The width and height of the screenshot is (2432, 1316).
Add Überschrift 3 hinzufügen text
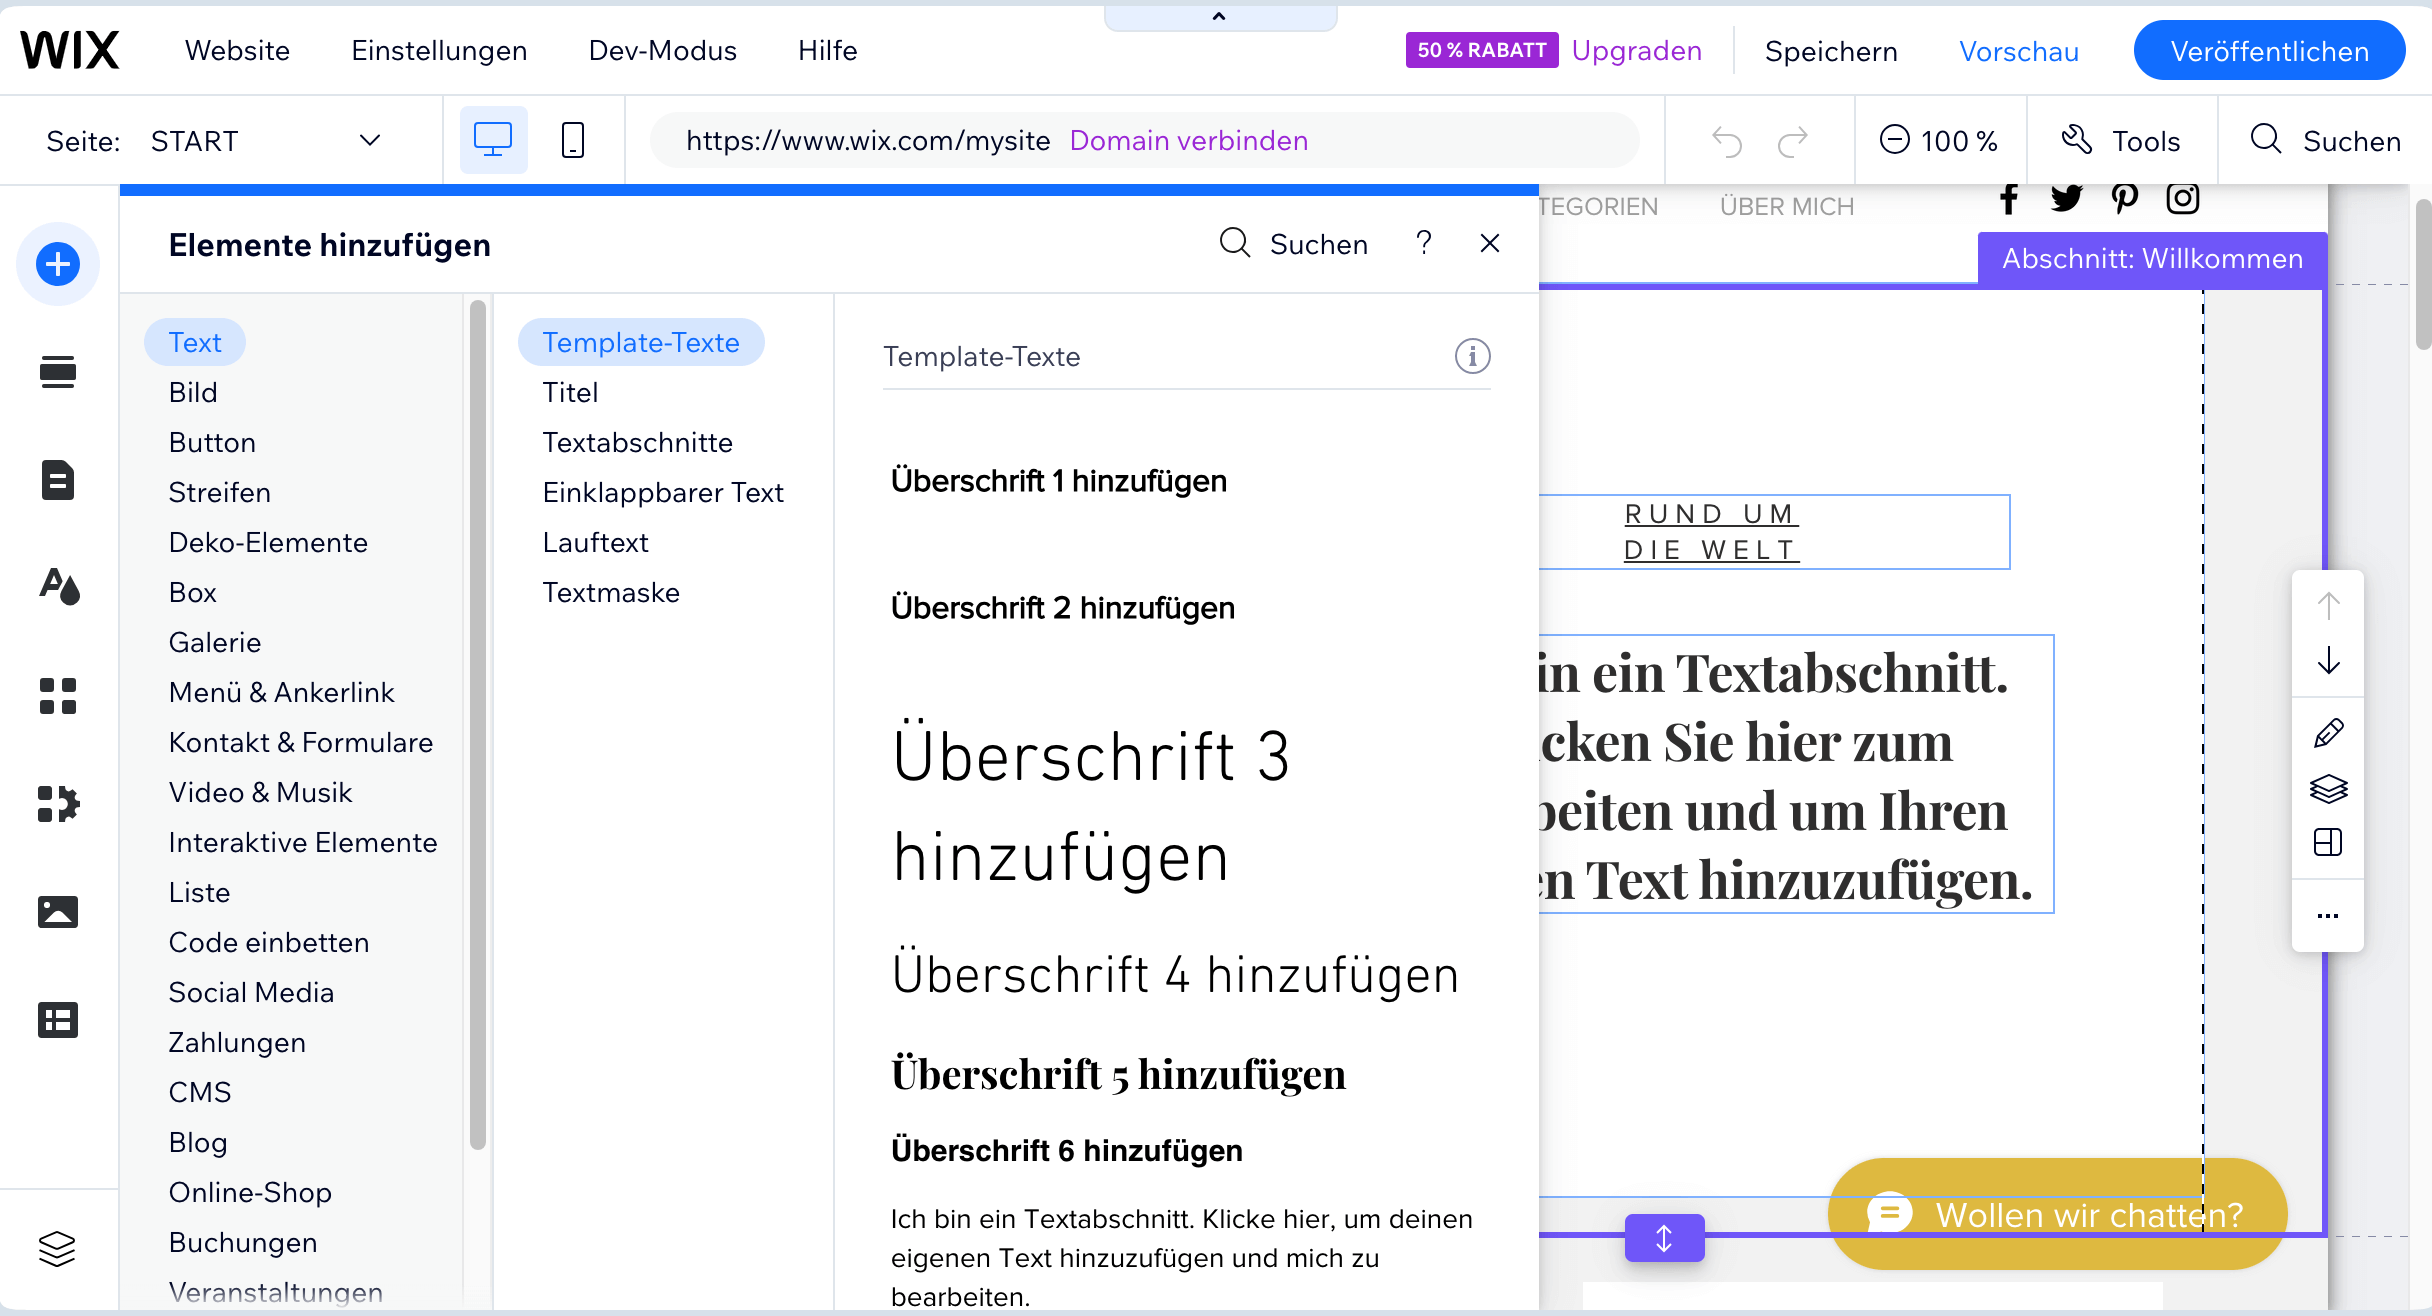pos(1091,806)
